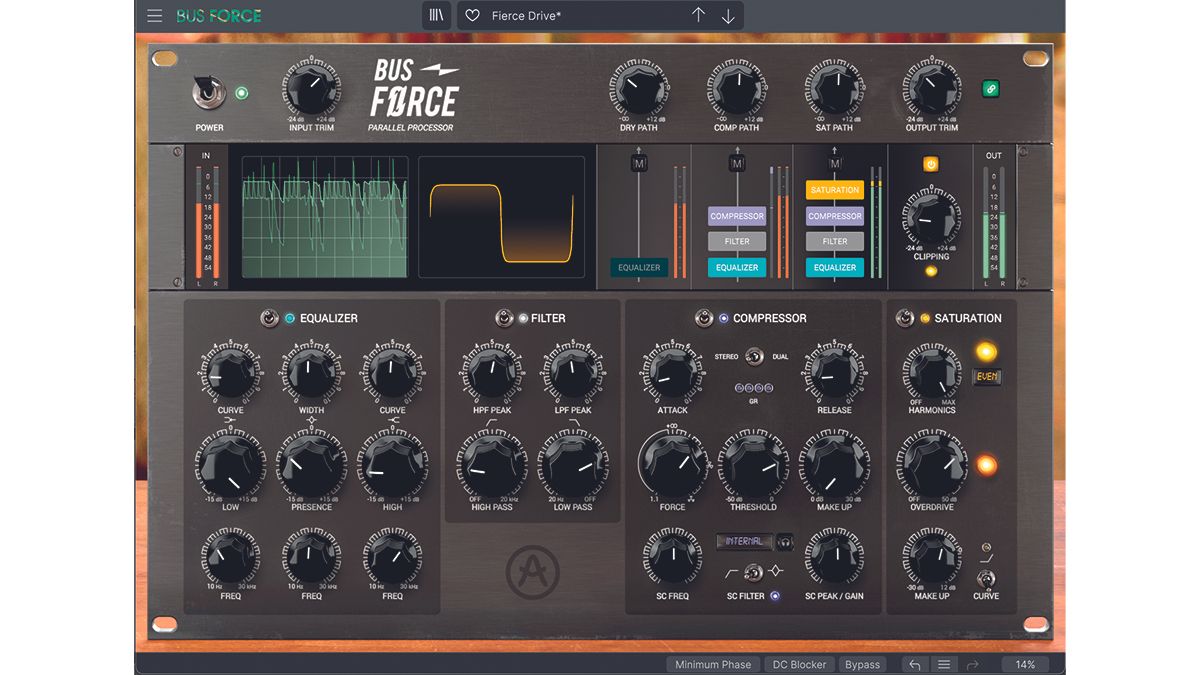This screenshot has height=675, width=1200.
Task: Click the equalizer PRESENCE knob
Action: (311, 465)
